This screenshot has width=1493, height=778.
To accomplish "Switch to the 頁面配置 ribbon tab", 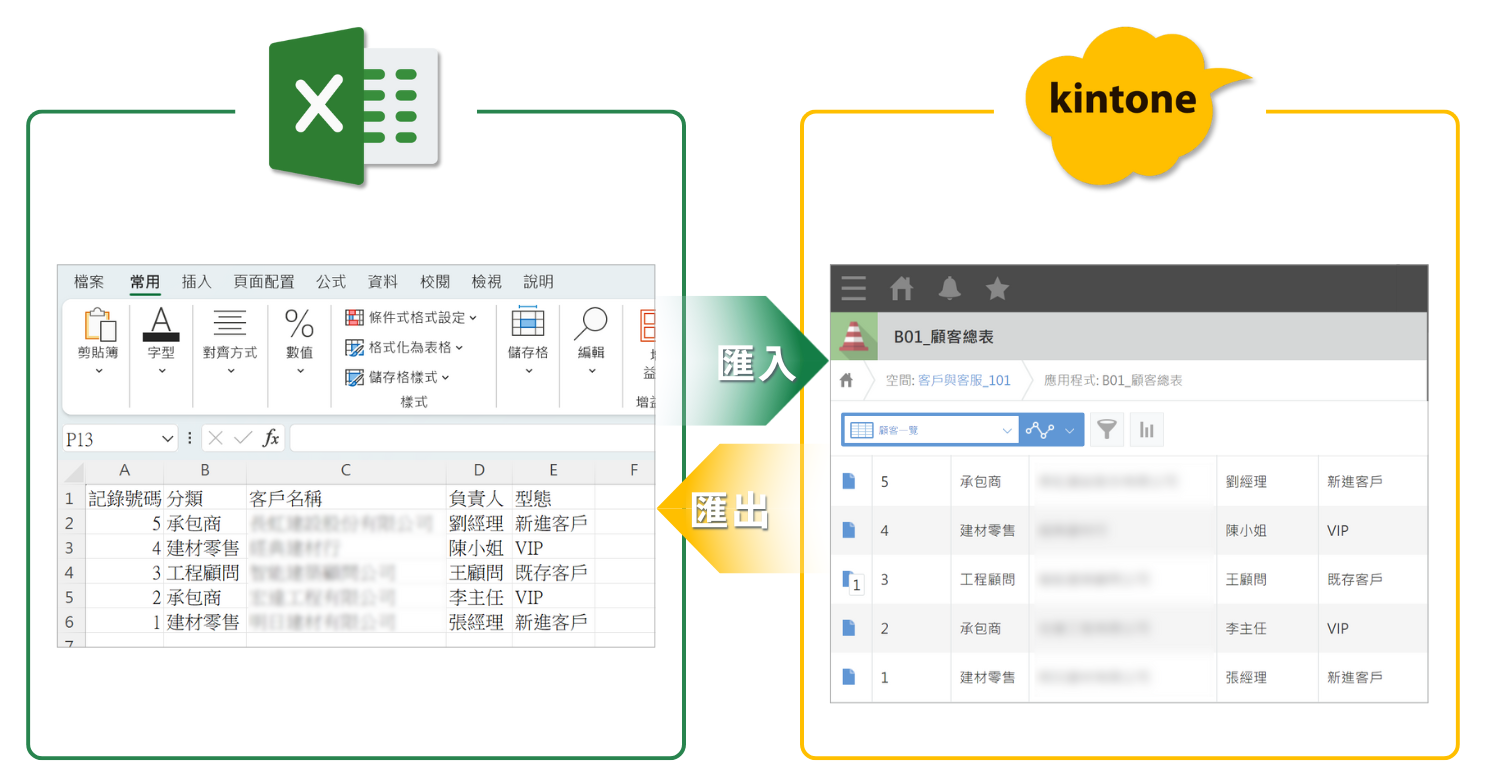I will (264, 282).
